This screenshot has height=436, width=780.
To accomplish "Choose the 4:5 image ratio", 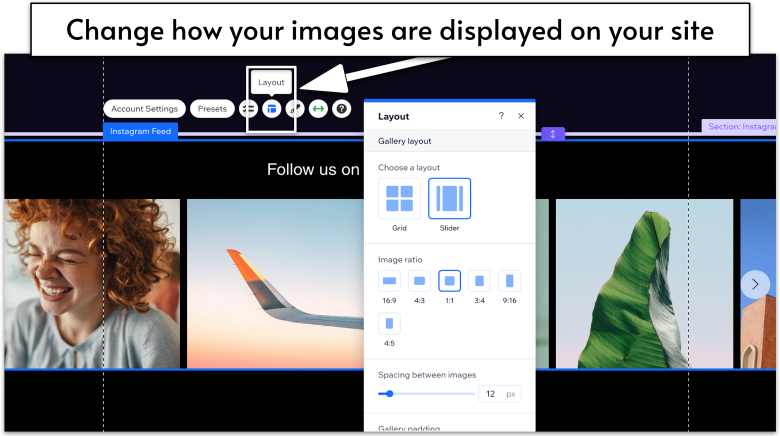I will 389,323.
